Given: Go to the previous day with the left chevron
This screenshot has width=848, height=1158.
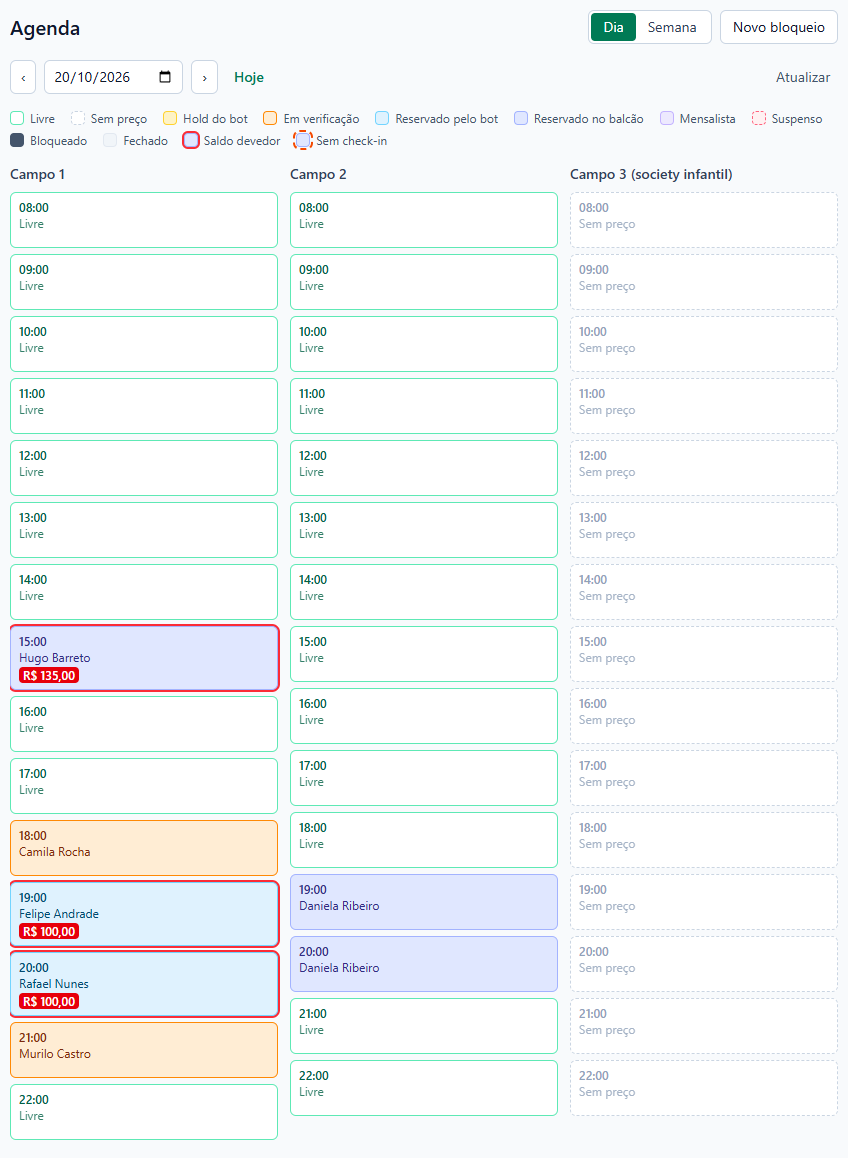Looking at the screenshot, I should coord(23,77).
